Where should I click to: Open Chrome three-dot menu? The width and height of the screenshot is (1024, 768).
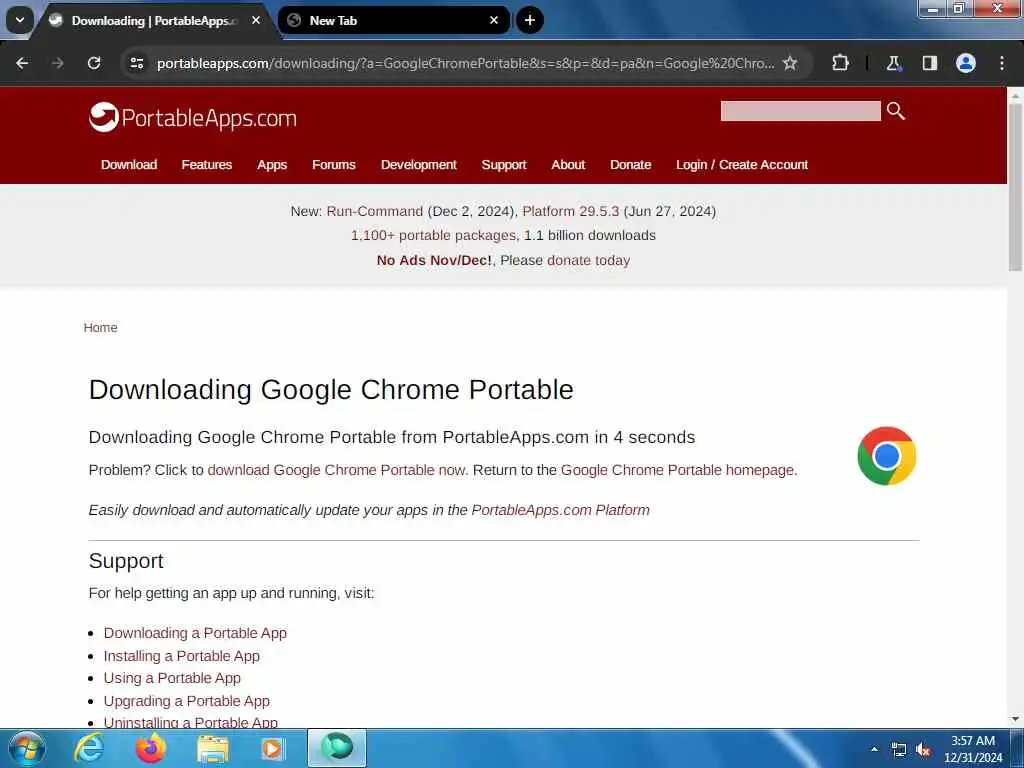[x=1002, y=63]
